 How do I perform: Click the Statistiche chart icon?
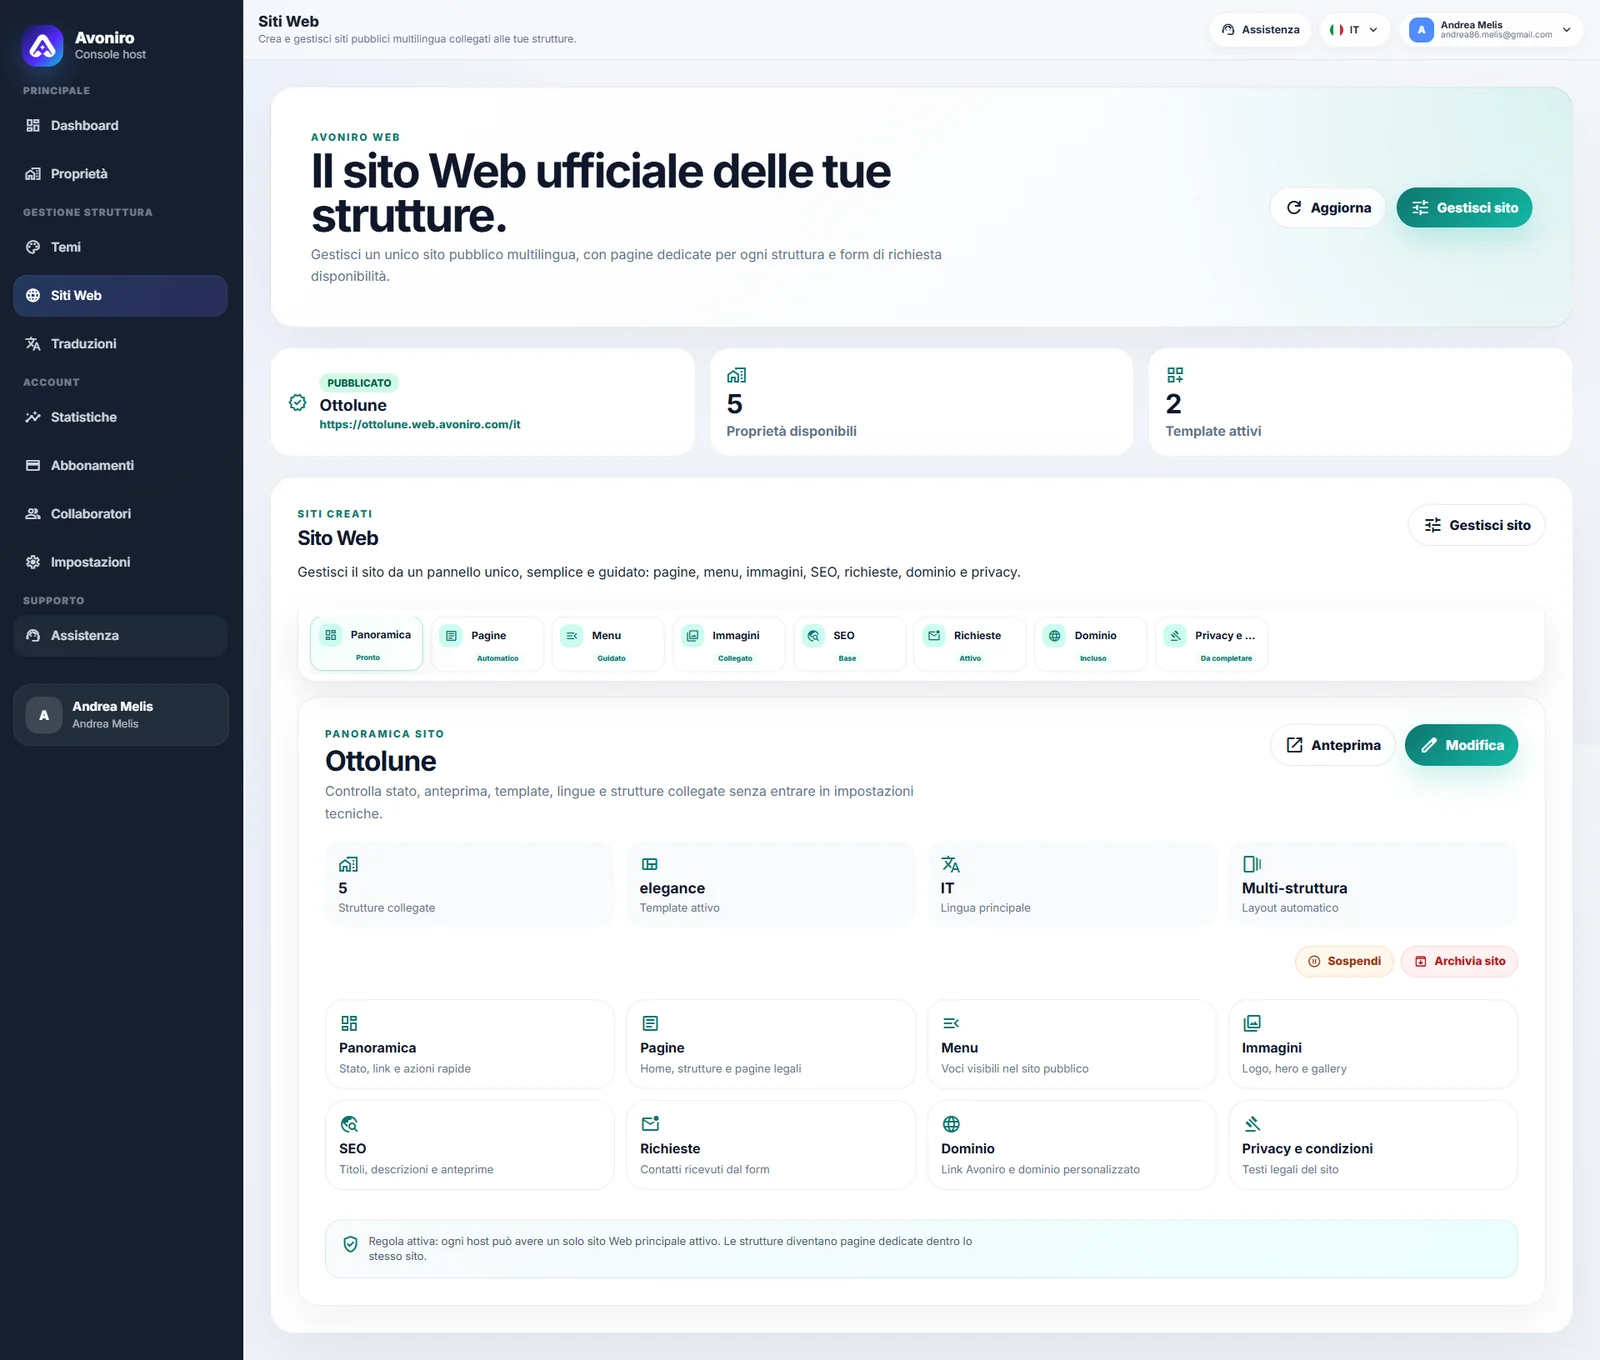click(33, 417)
